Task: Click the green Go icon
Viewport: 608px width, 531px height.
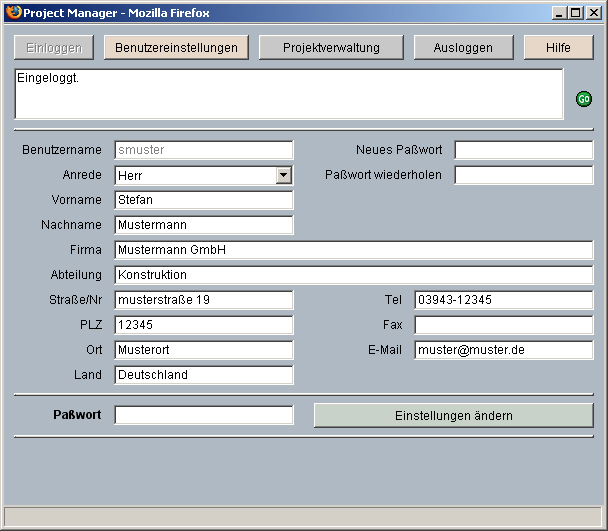Action: point(583,99)
